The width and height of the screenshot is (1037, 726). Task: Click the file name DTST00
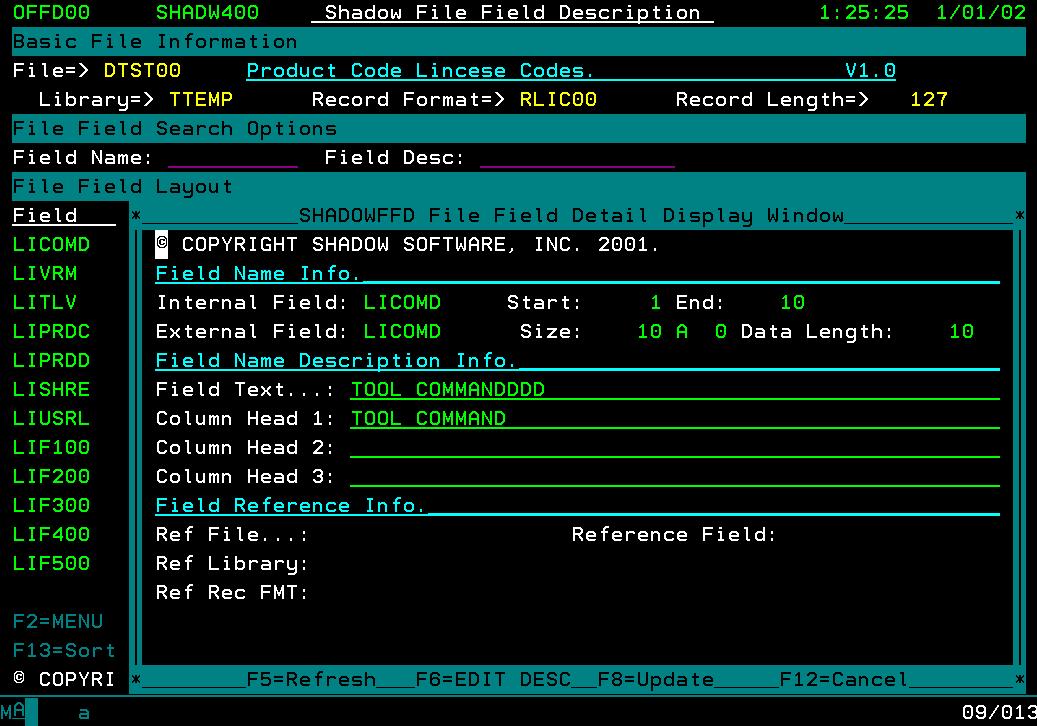tap(142, 71)
